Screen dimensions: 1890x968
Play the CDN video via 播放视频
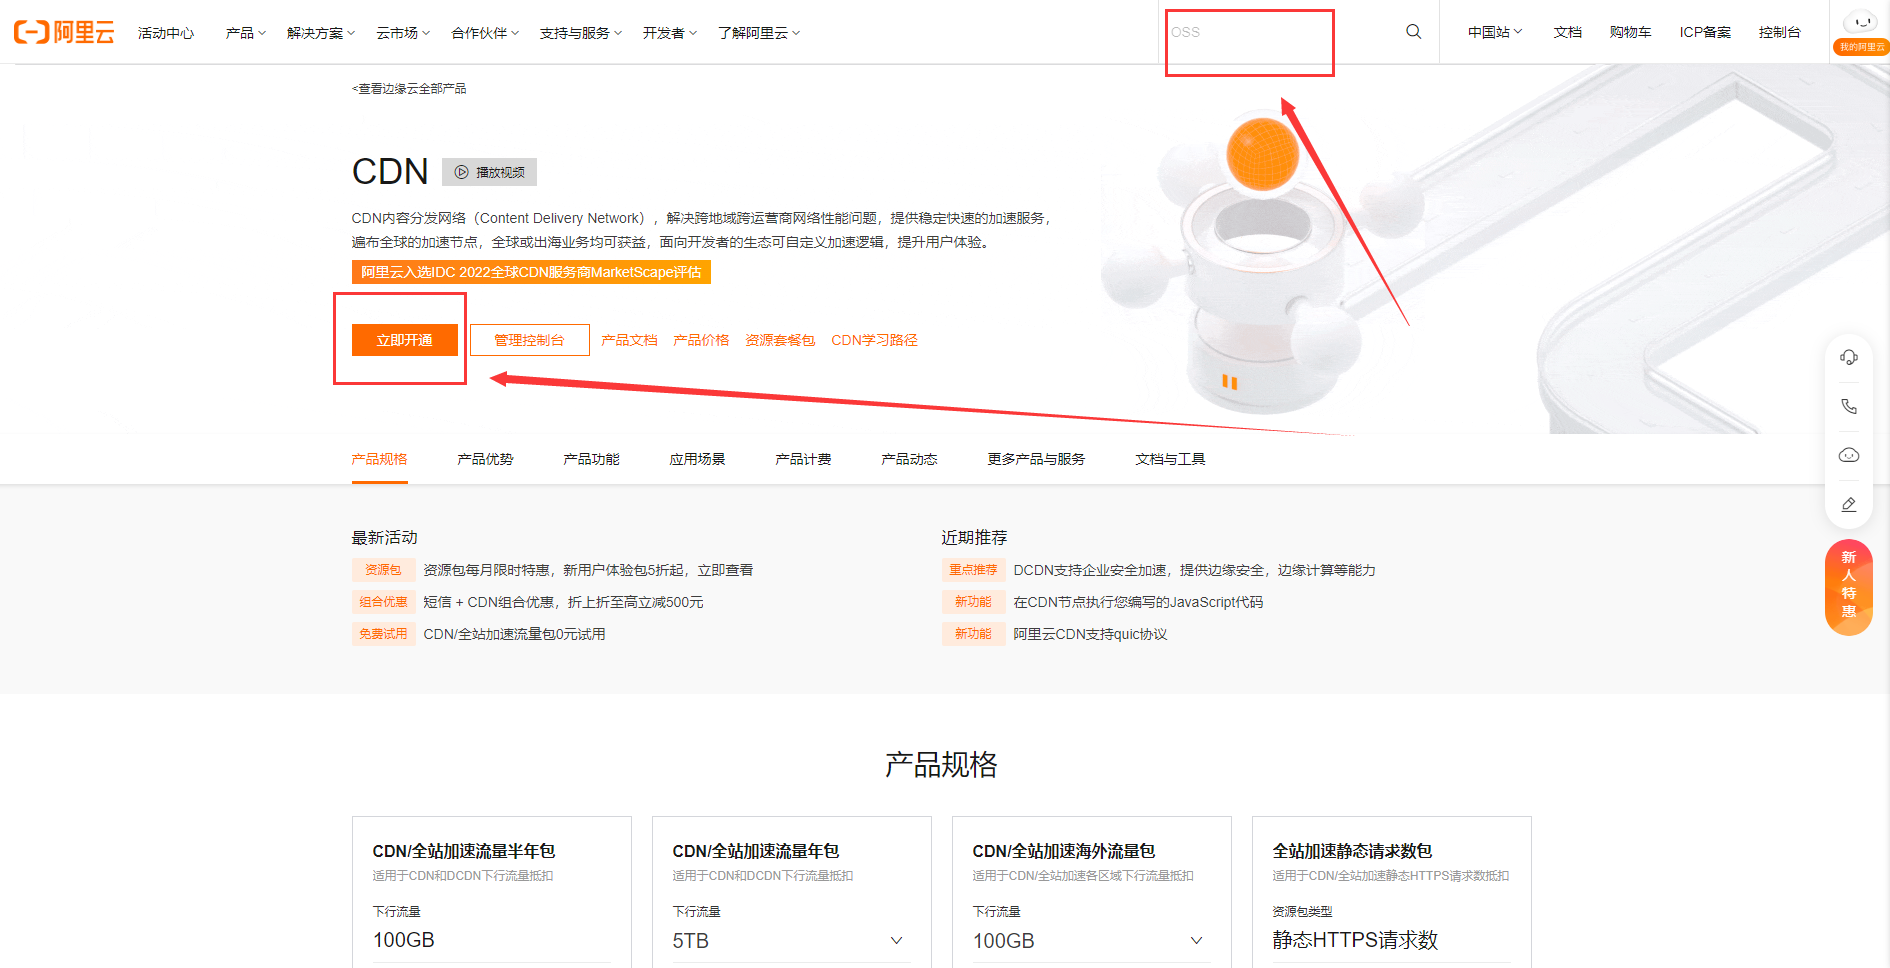point(490,172)
